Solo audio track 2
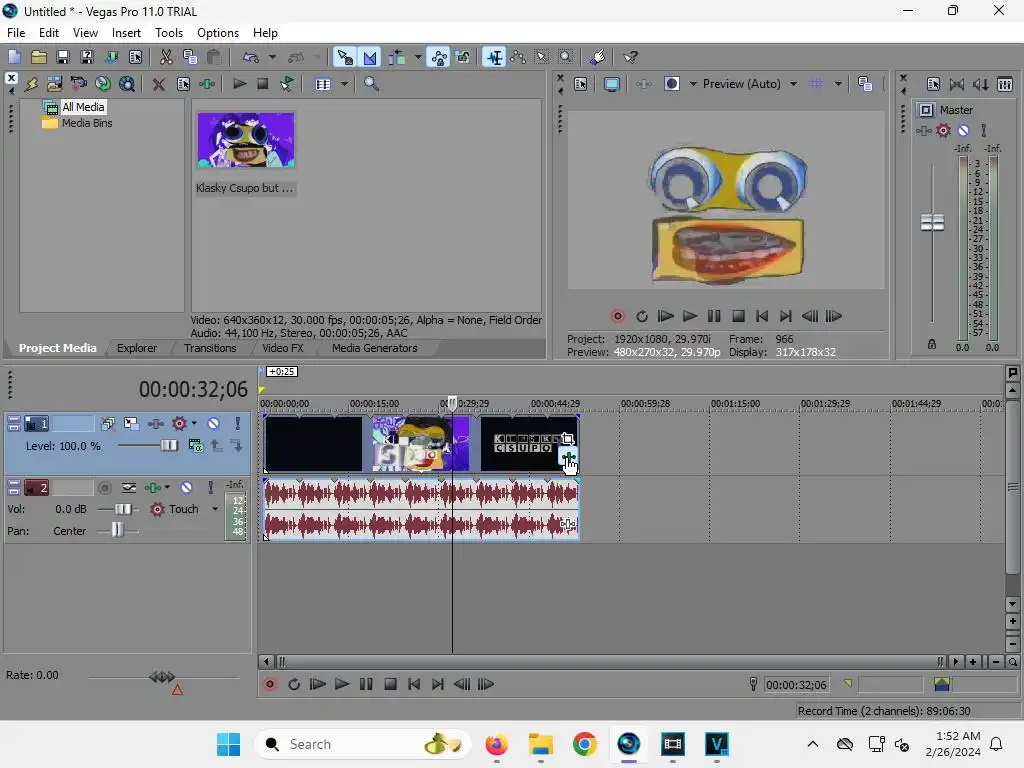The image size is (1024, 768). [x=210, y=487]
